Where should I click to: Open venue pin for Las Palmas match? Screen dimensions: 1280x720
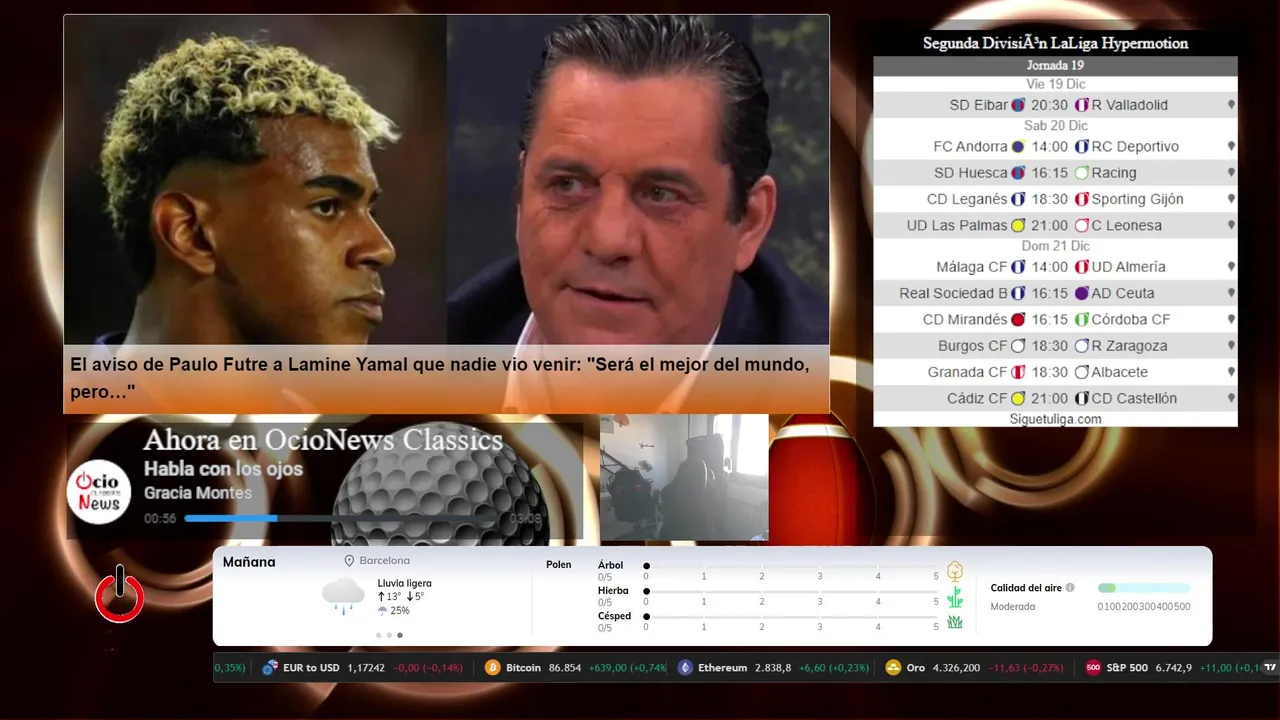(x=1231, y=226)
